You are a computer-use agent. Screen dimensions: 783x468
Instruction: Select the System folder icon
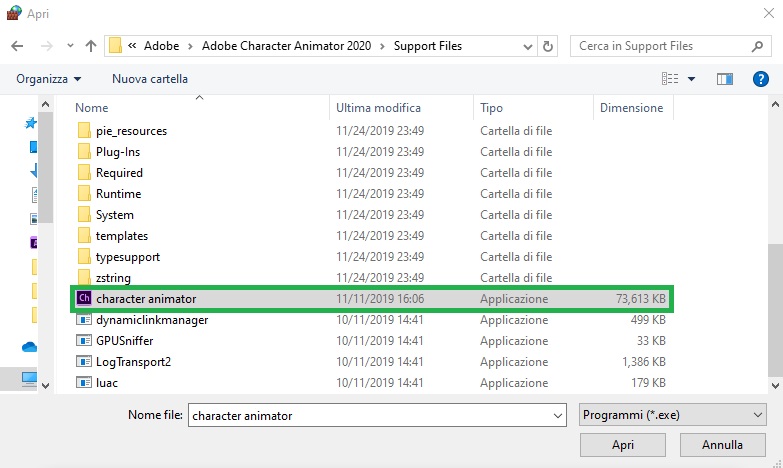84,215
